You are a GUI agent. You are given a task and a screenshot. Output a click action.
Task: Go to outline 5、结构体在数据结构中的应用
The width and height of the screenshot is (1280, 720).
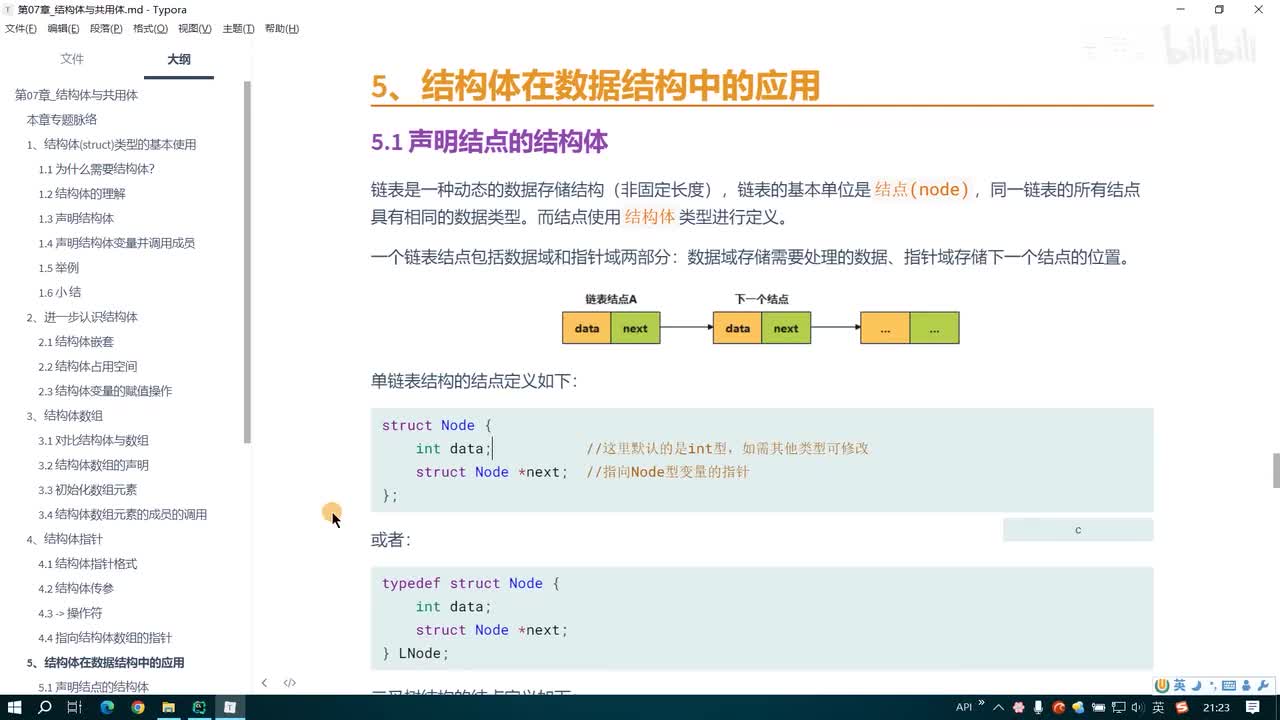(x=105, y=662)
